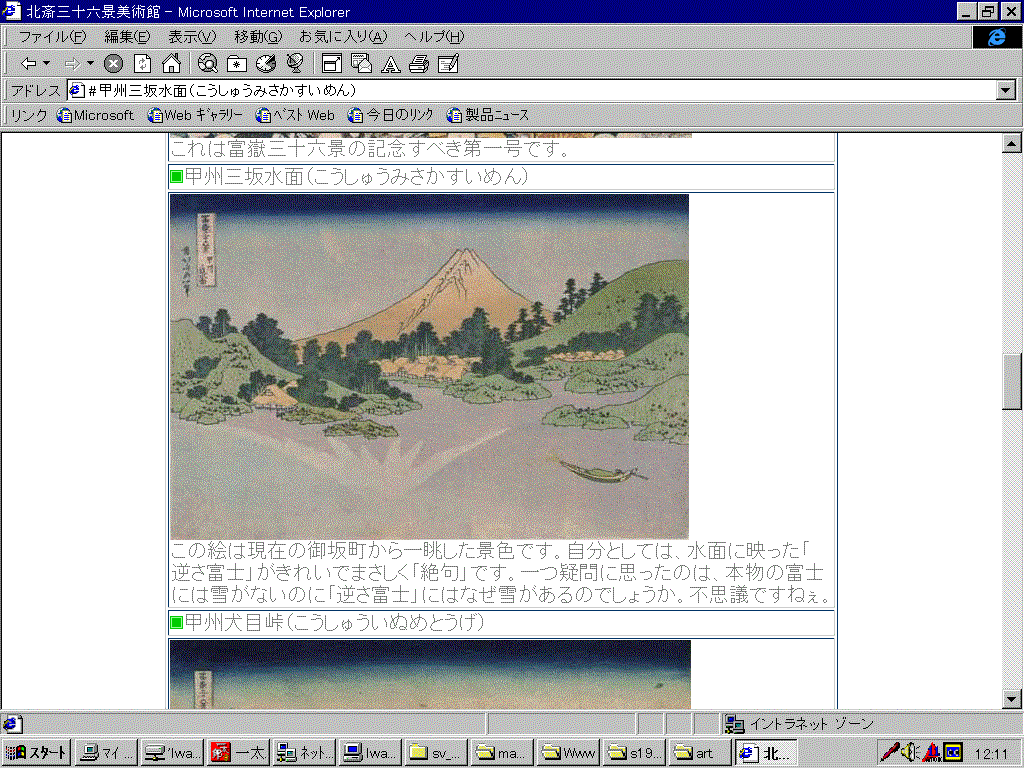Click the イントラネット ゾーン status text
Viewport: 1024px width, 768px height.
click(812, 724)
